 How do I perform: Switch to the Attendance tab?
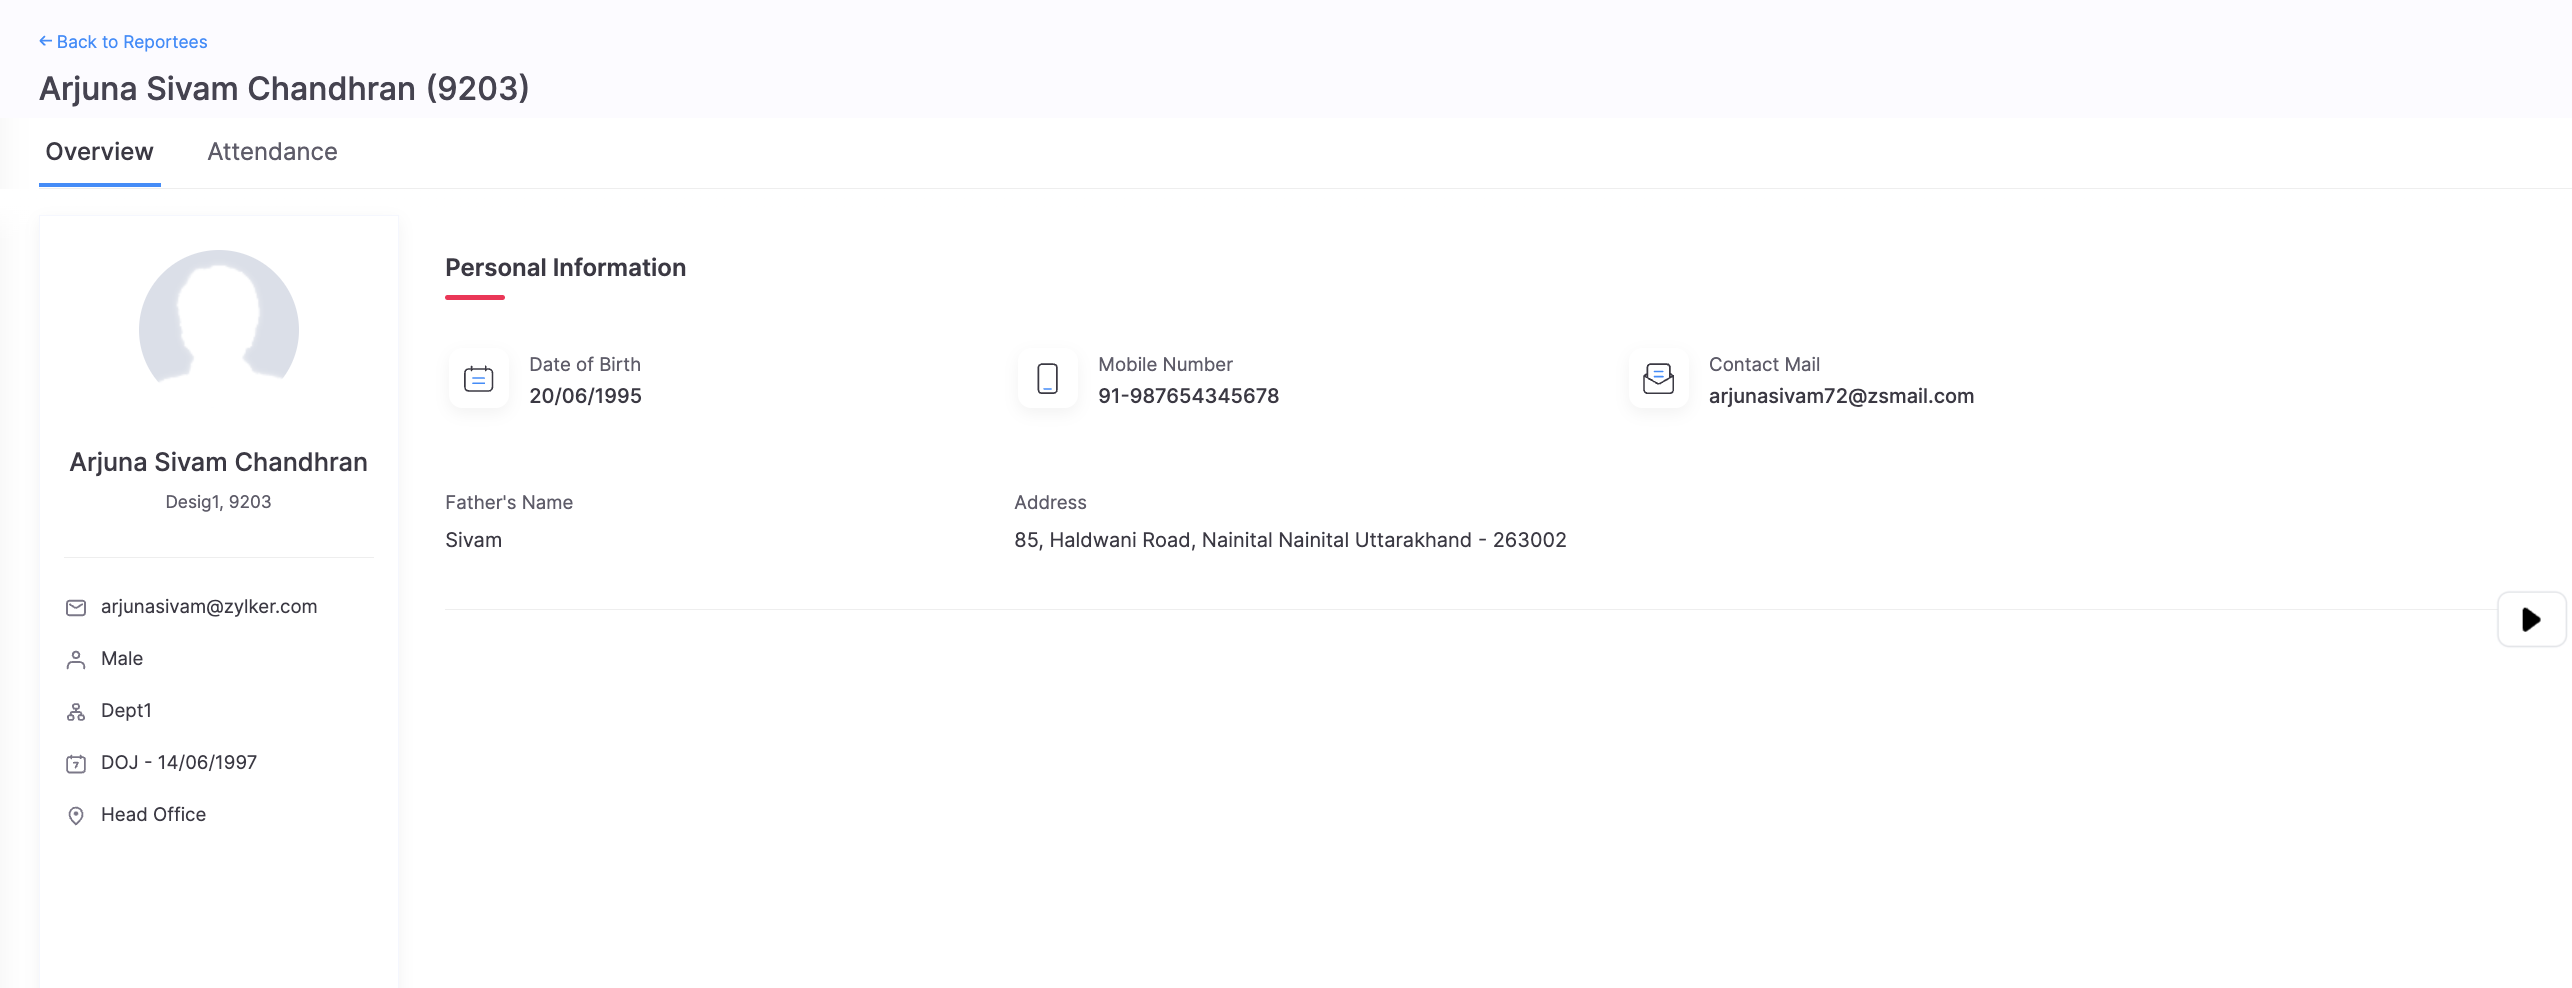[272, 152]
